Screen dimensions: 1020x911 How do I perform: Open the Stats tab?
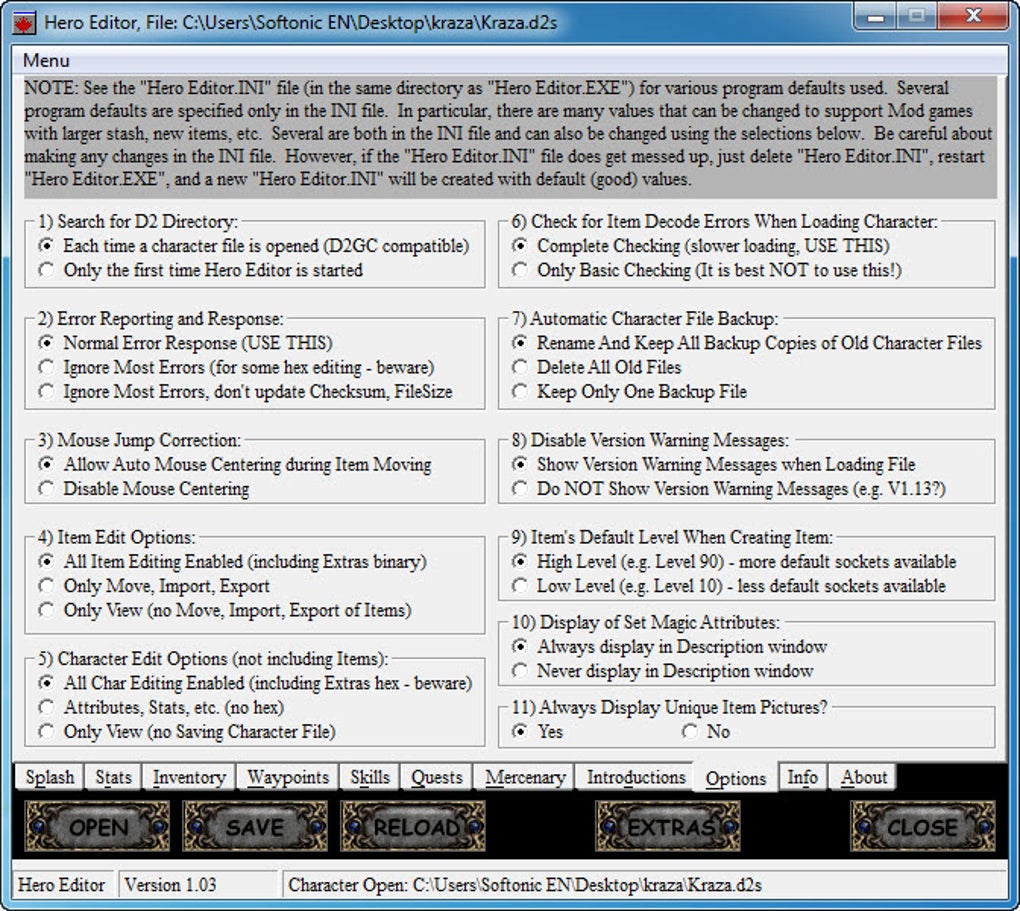point(113,777)
